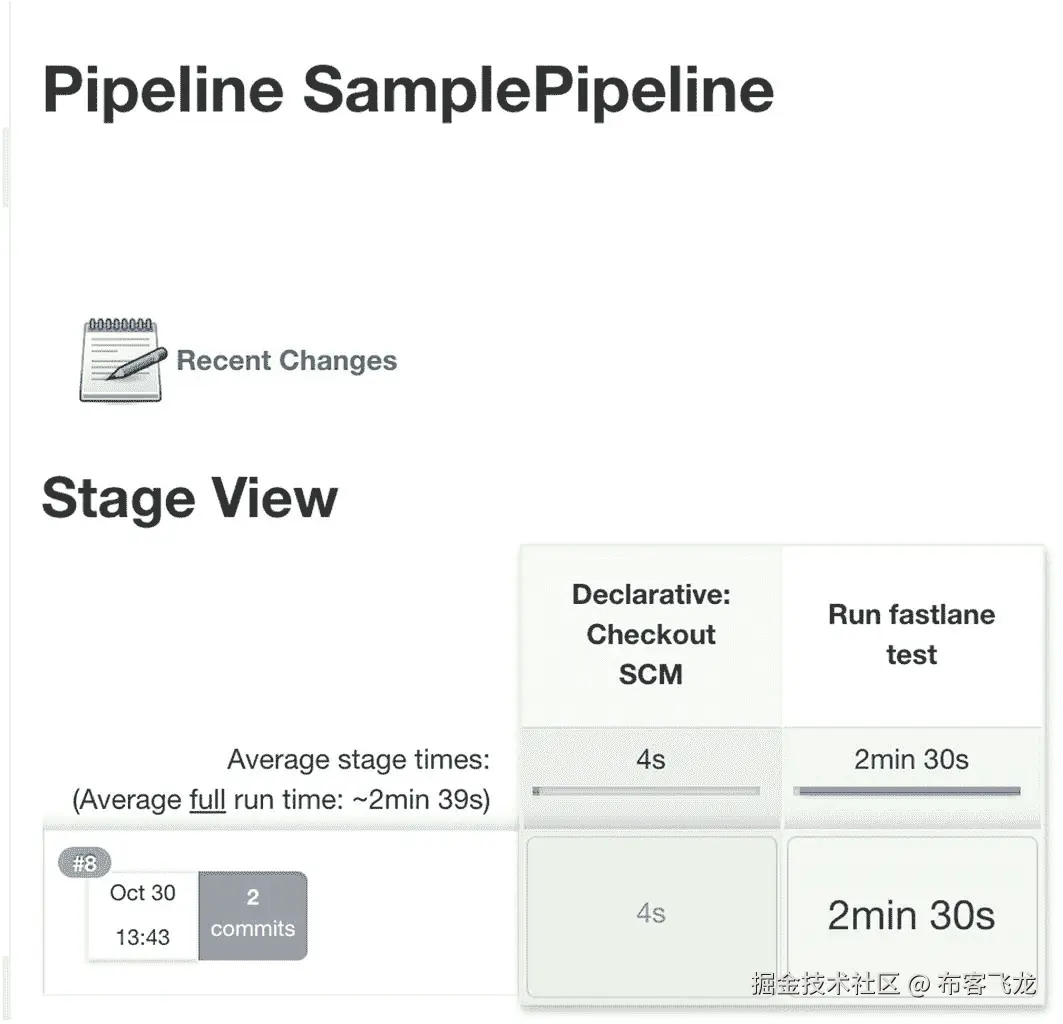The height and width of the screenshot is (1024, 1063).
Task: Click the Run fastlane test column header
Action: coord(911,635)
